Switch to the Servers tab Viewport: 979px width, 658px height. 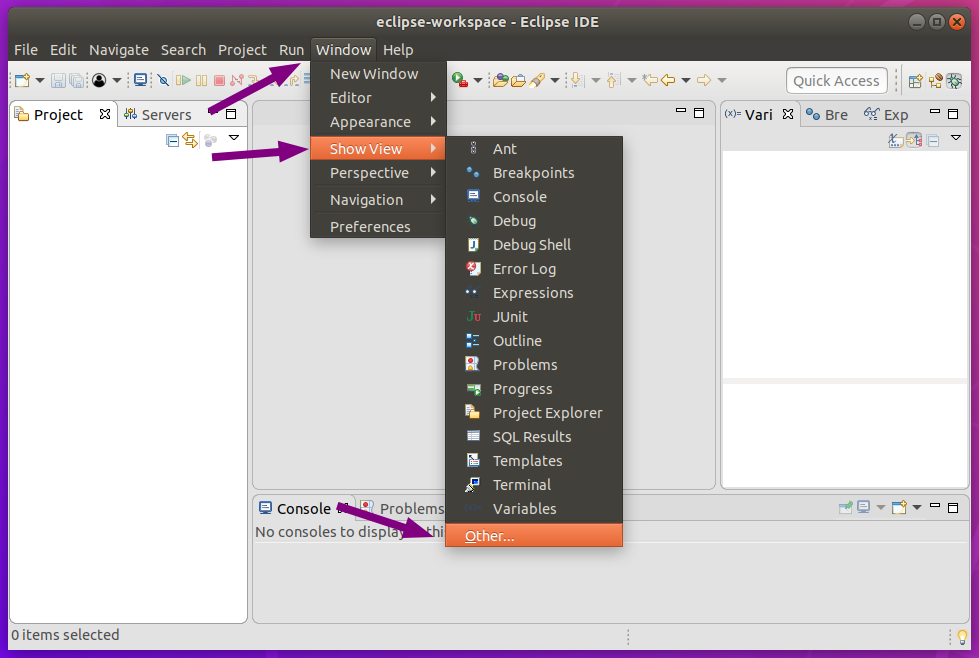point(158,115)
